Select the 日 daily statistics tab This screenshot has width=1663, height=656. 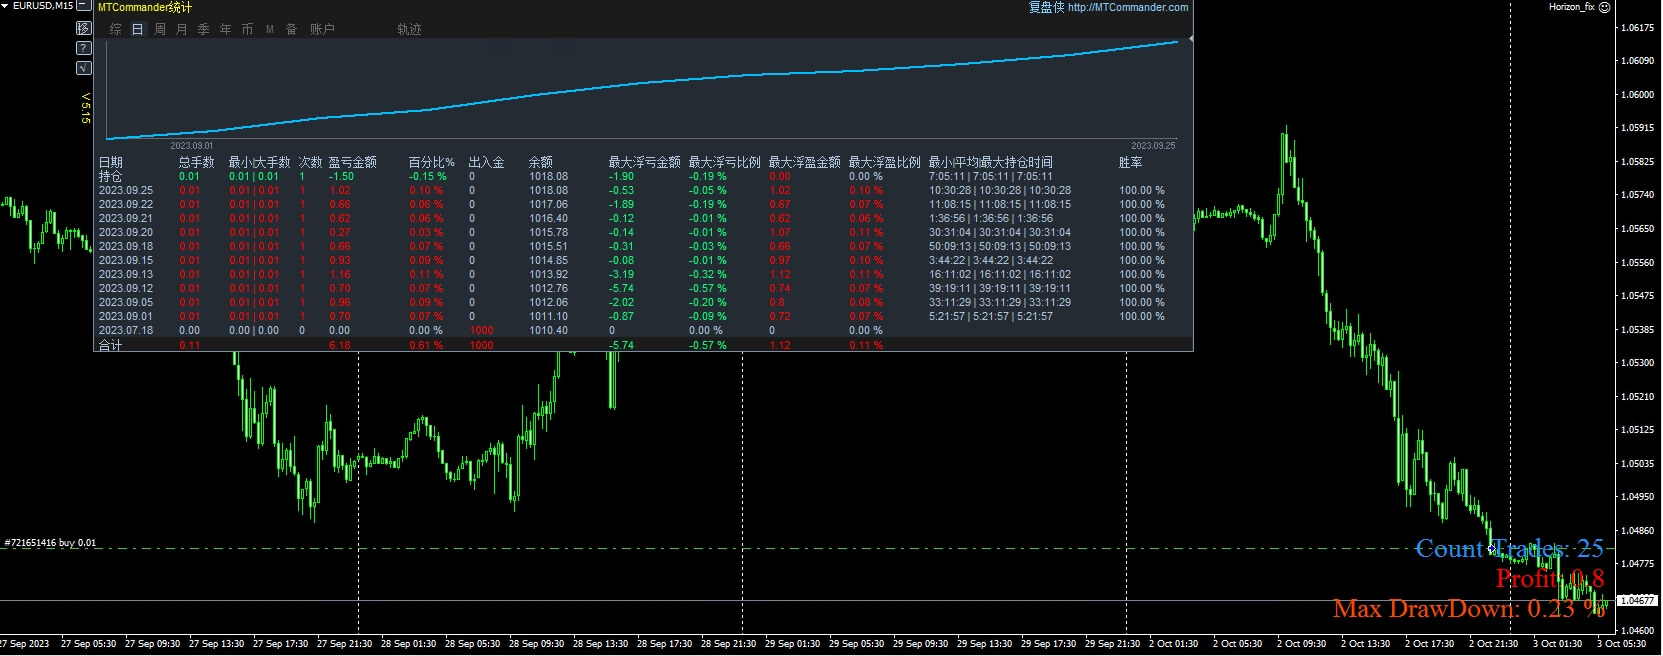click(x=138, y=30)
